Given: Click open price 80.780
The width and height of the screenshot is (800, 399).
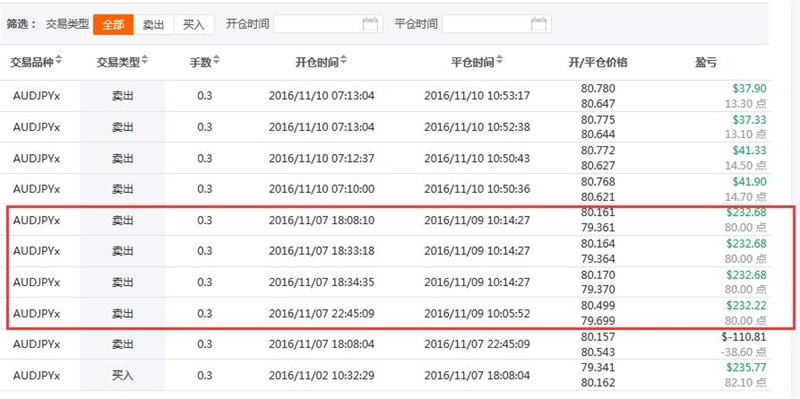Looking at the screenshot, I should (598, 89).
